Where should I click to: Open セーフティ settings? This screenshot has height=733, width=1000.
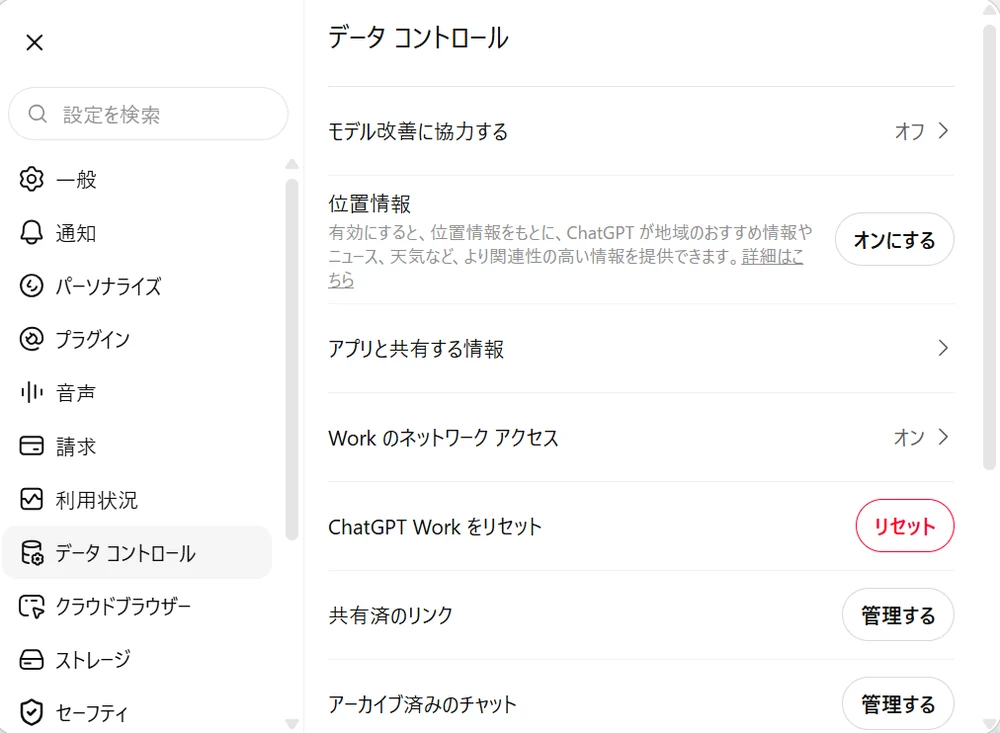pos(137,713)
